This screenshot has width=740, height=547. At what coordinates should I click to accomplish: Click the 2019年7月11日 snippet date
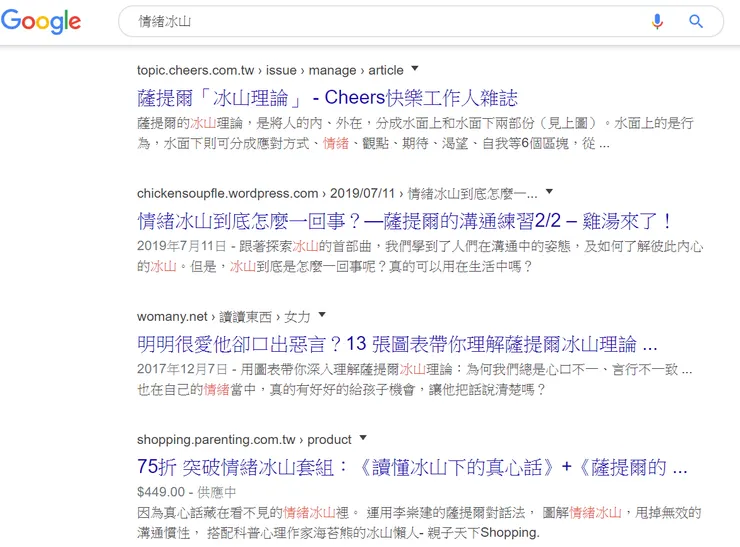pyautogui.click(x=181, y=246)
